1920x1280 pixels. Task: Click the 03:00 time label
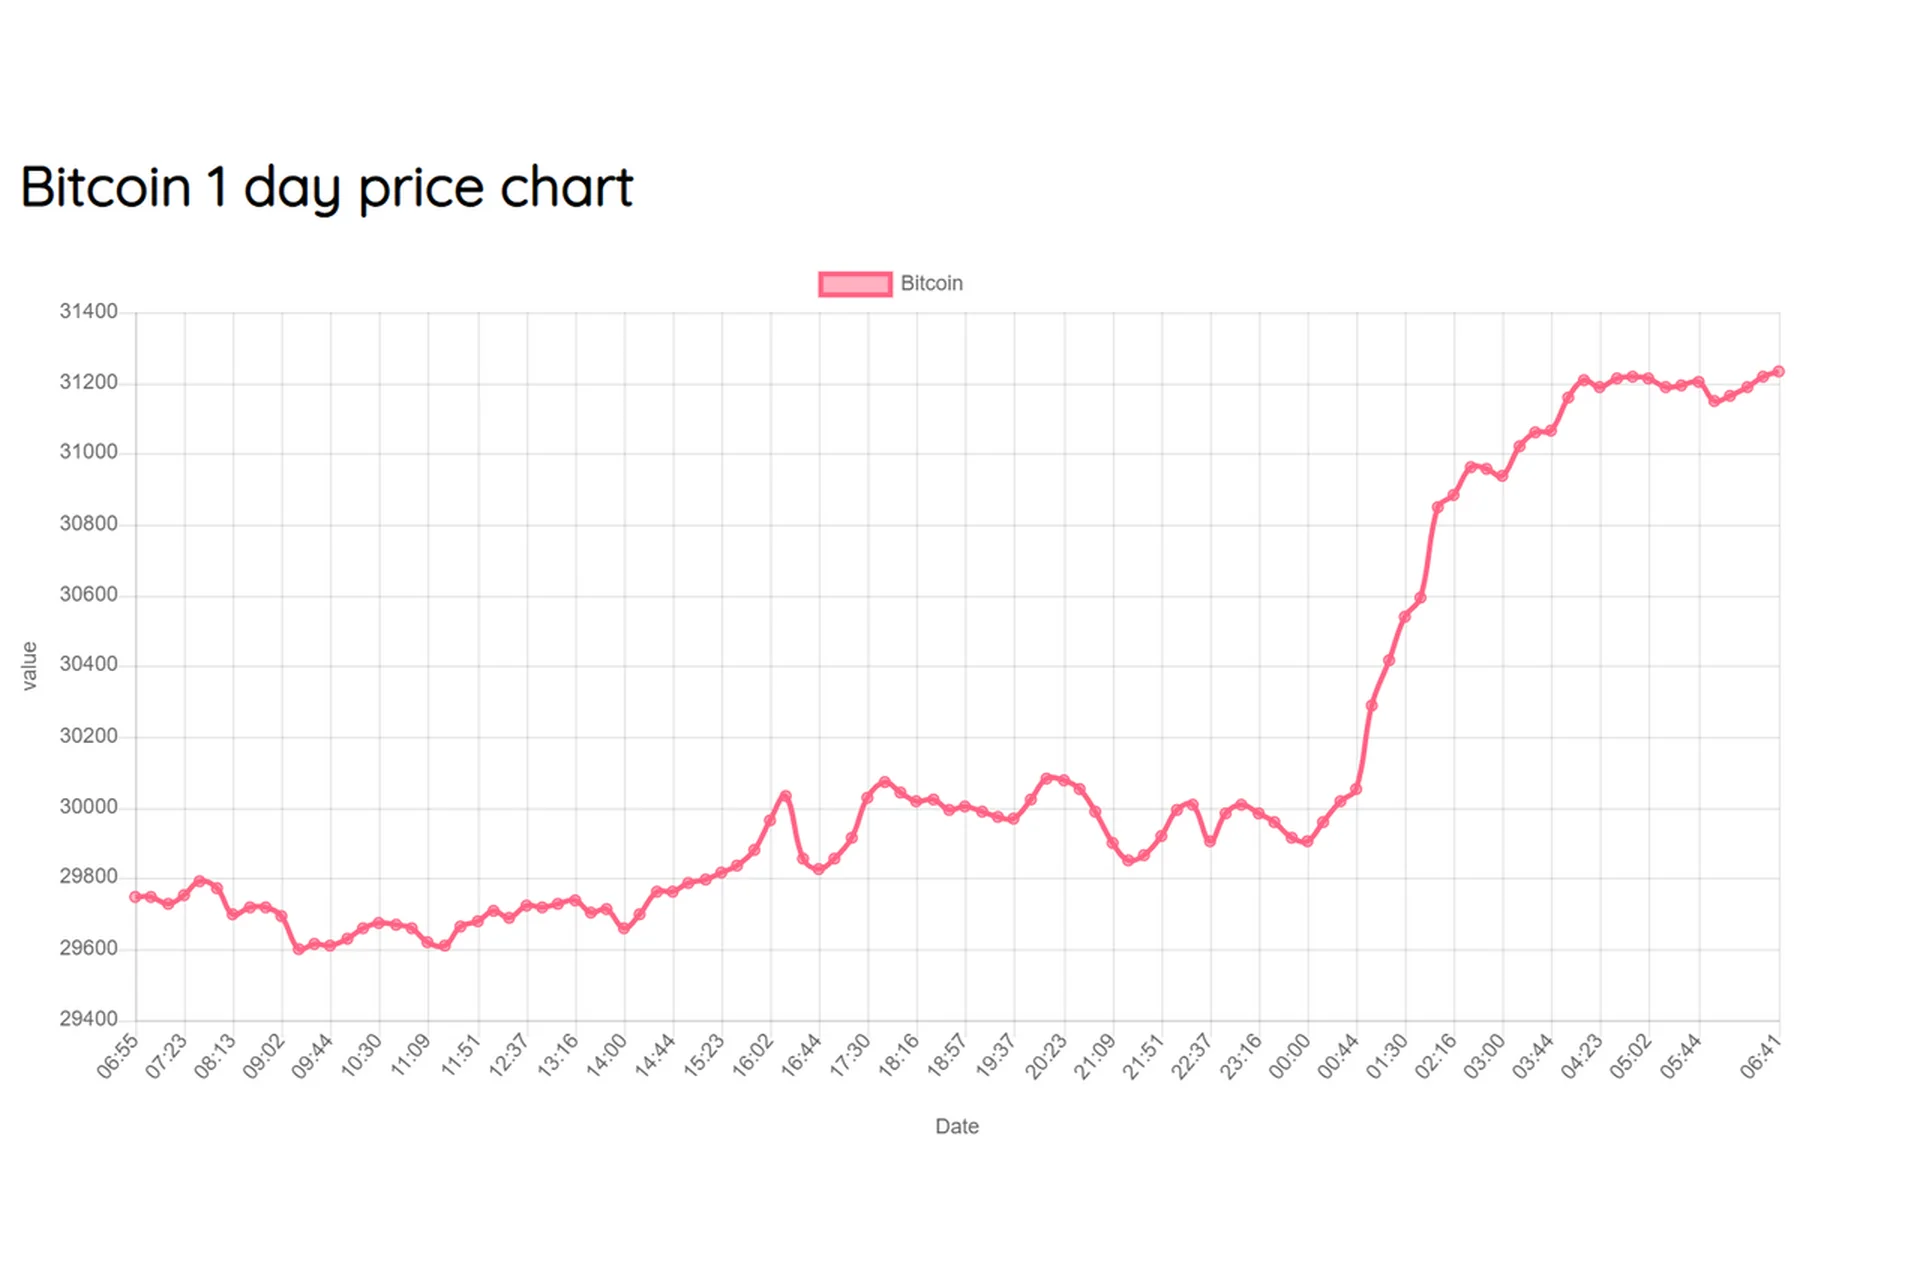(1485, 1058)
